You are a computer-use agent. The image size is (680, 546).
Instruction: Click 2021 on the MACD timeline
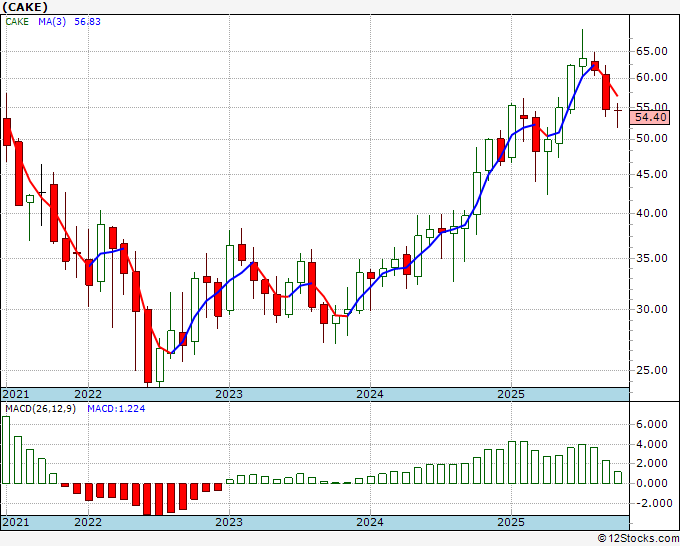(x=16, y=522)
